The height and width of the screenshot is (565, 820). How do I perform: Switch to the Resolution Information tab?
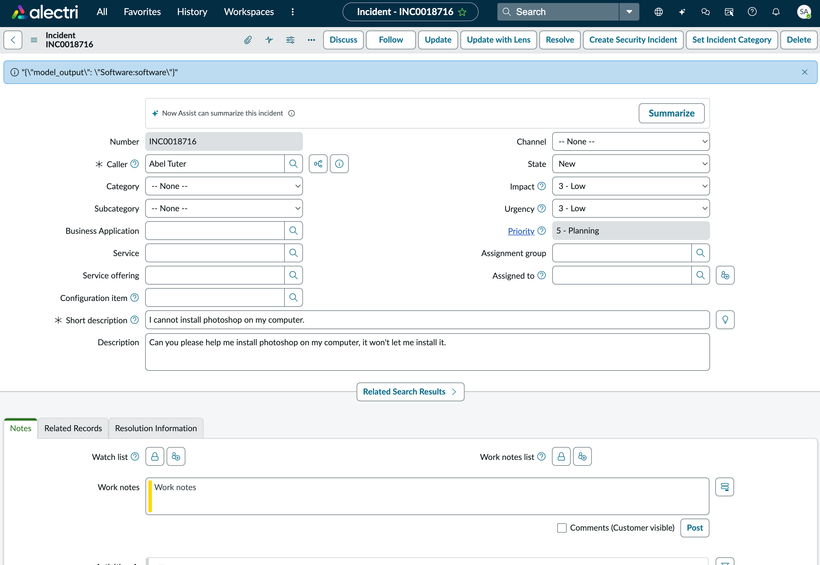156,428
